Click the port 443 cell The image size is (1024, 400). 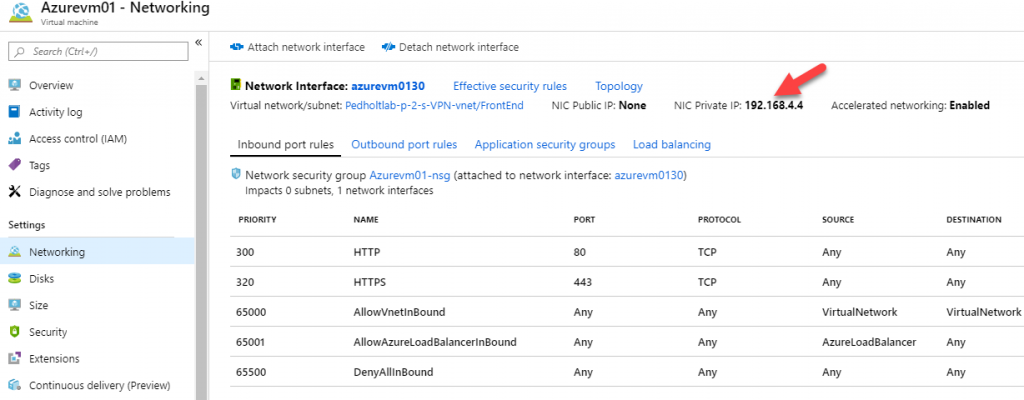coord(583,282)
